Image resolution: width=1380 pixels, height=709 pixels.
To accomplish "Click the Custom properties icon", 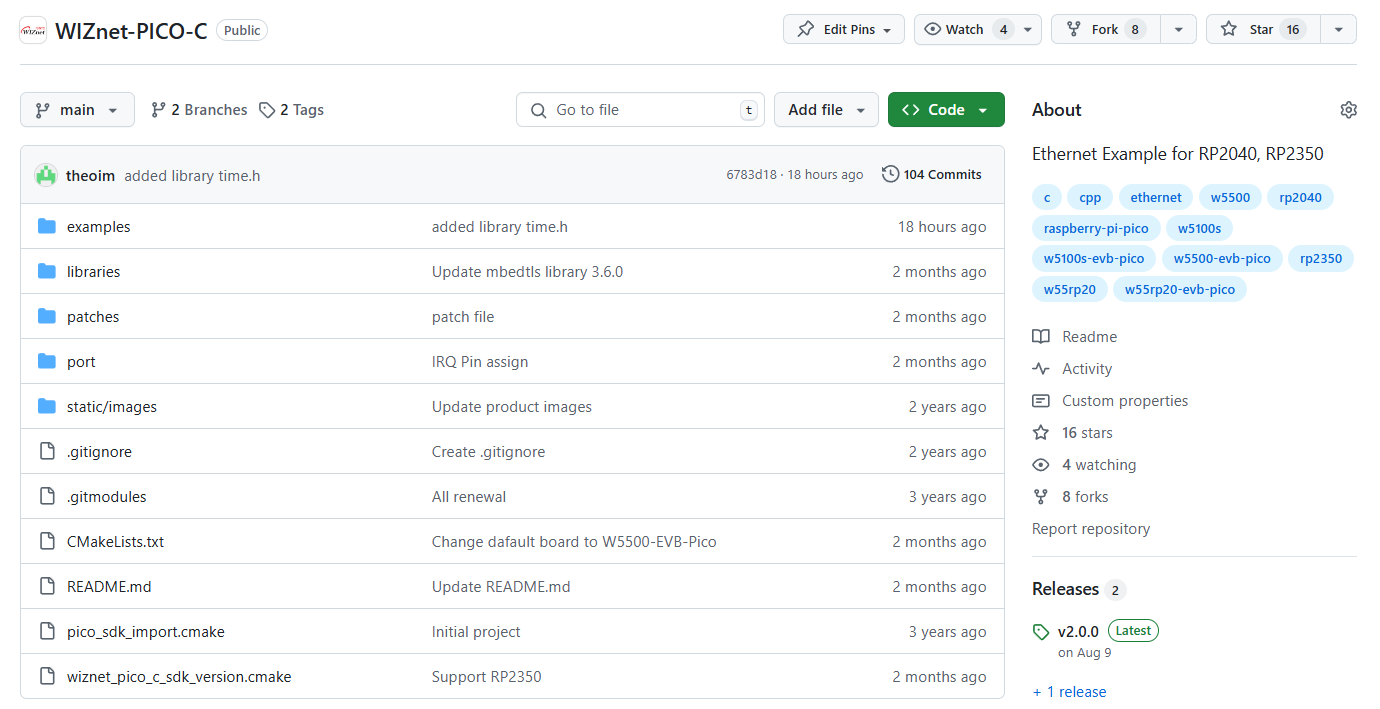I will 1041,401.
